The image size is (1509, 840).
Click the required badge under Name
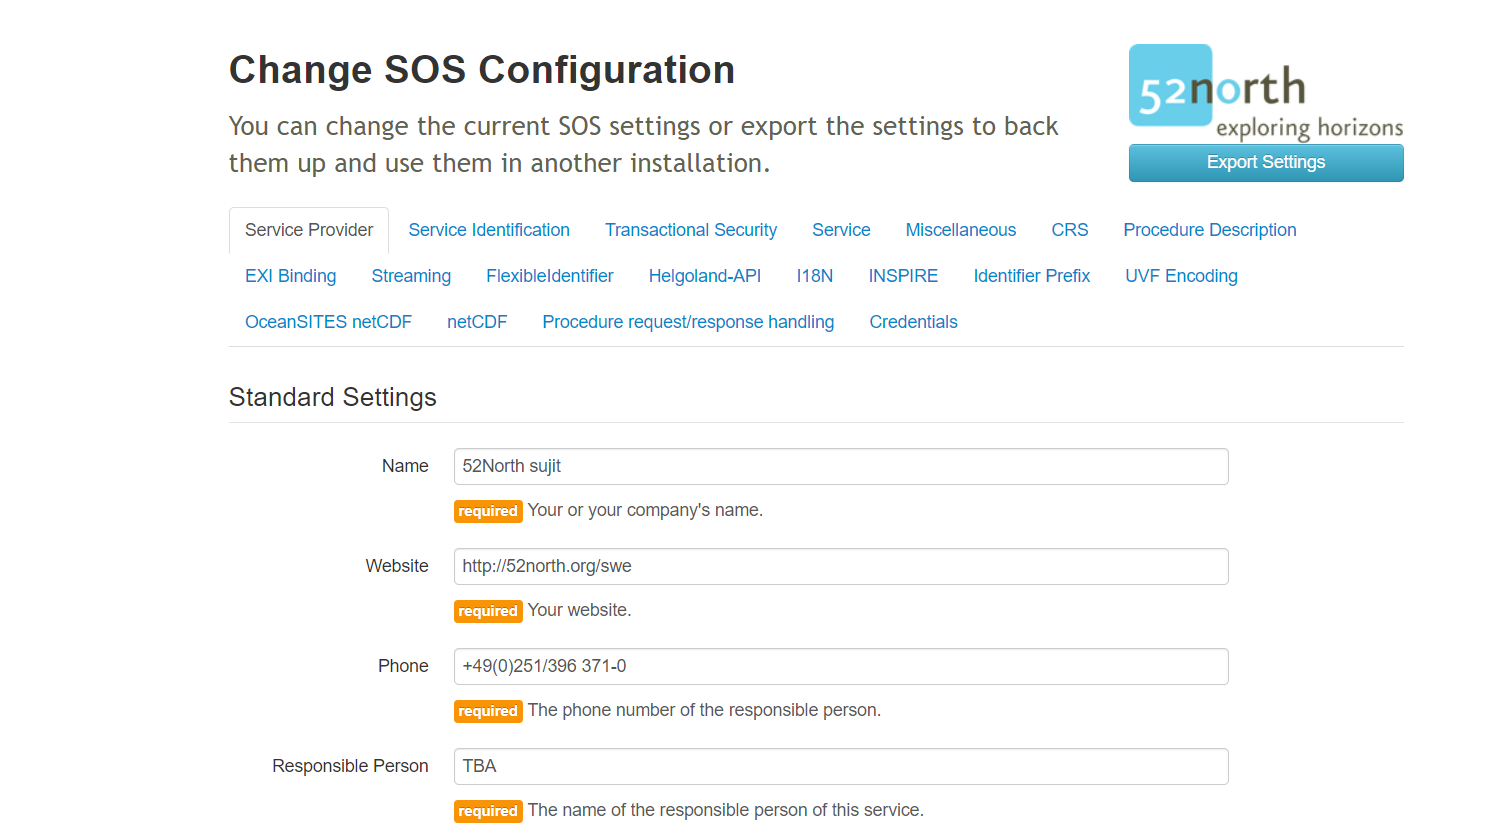point(488,511)
